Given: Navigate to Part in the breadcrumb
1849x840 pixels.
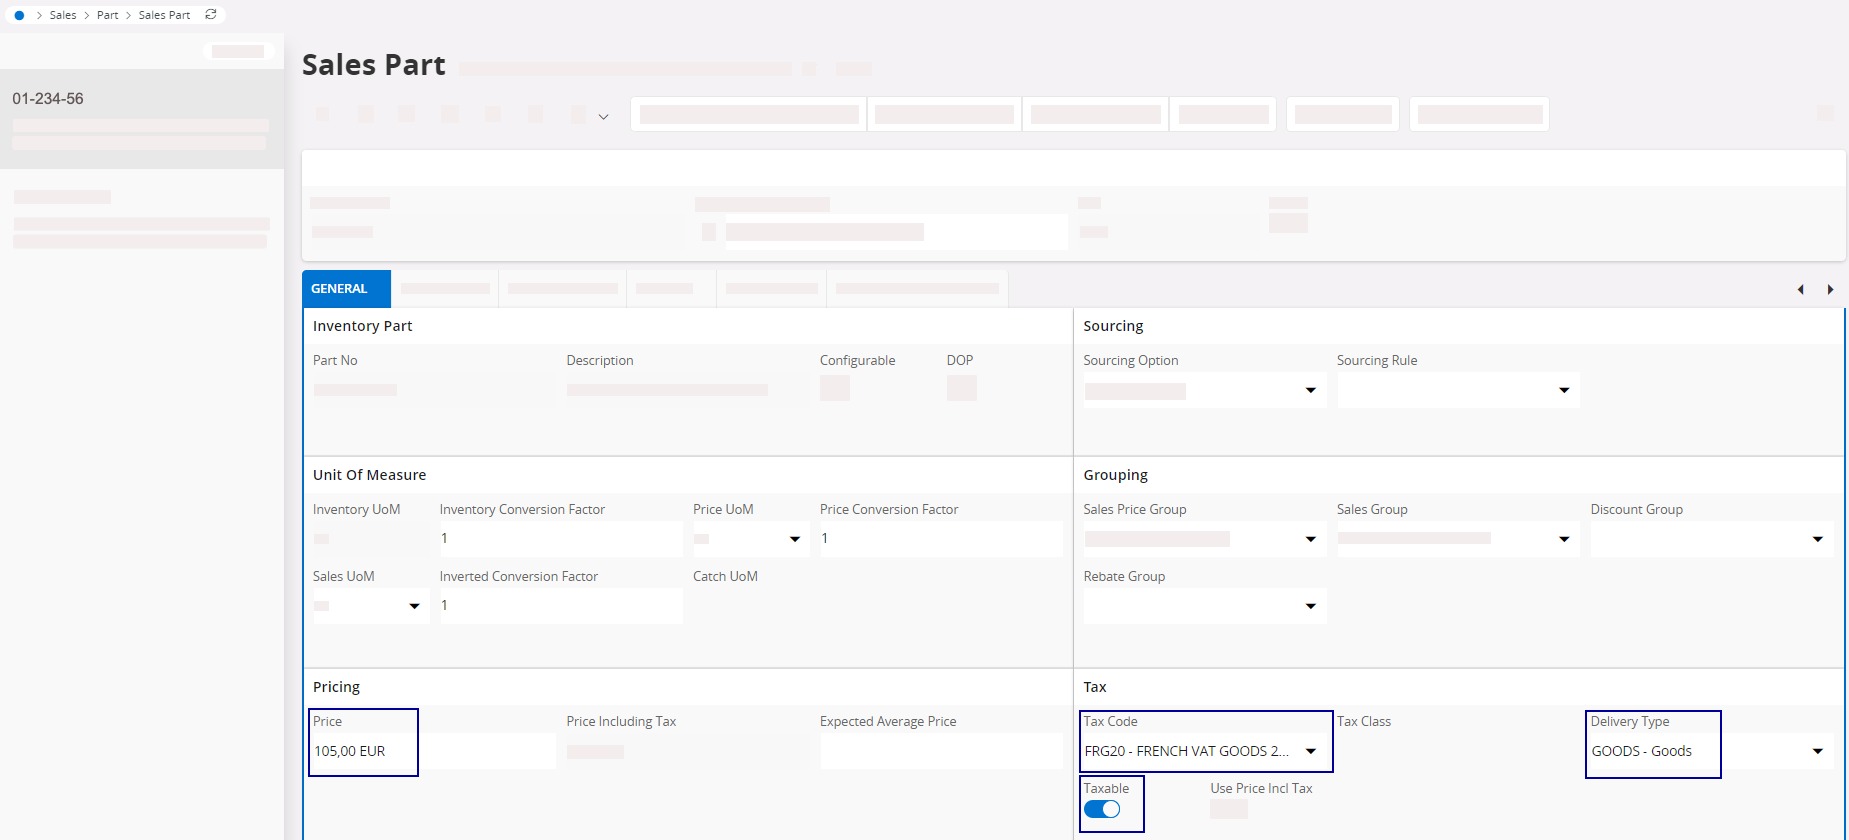Looking at the screenshot, I should click(107, 15).
